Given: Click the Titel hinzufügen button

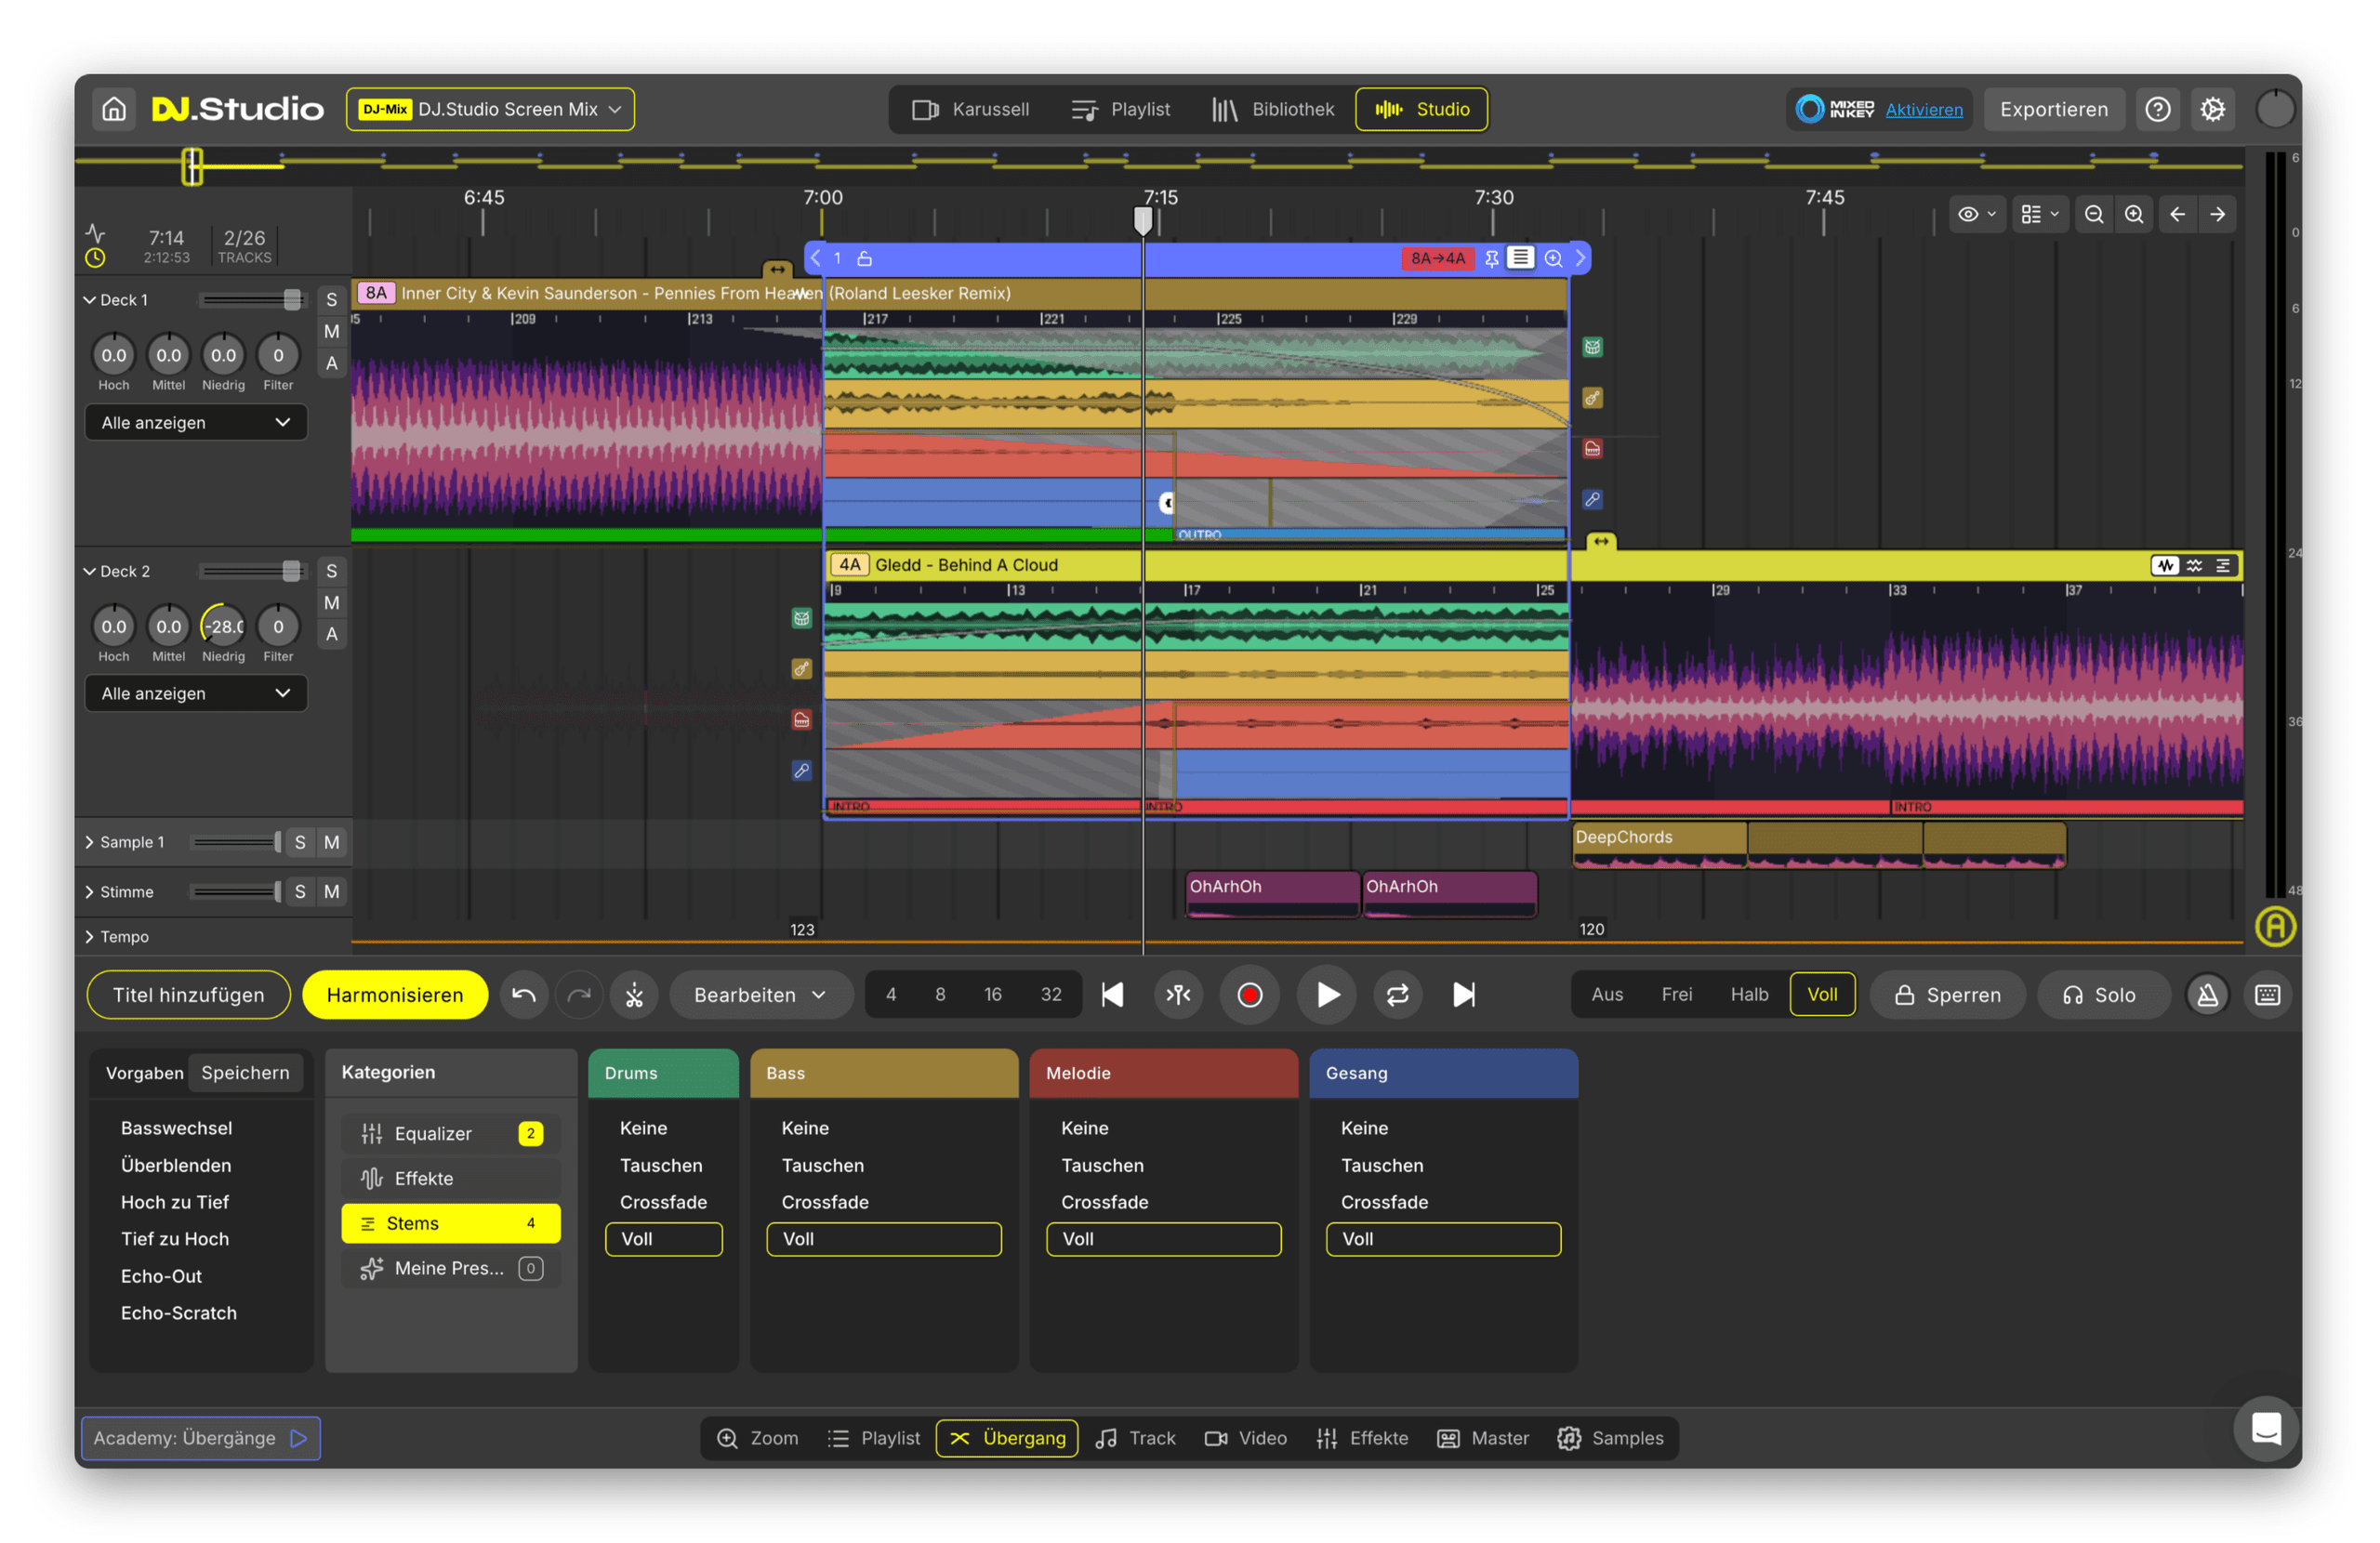Looking at the screenshot, I should click(x=189, y=994).
